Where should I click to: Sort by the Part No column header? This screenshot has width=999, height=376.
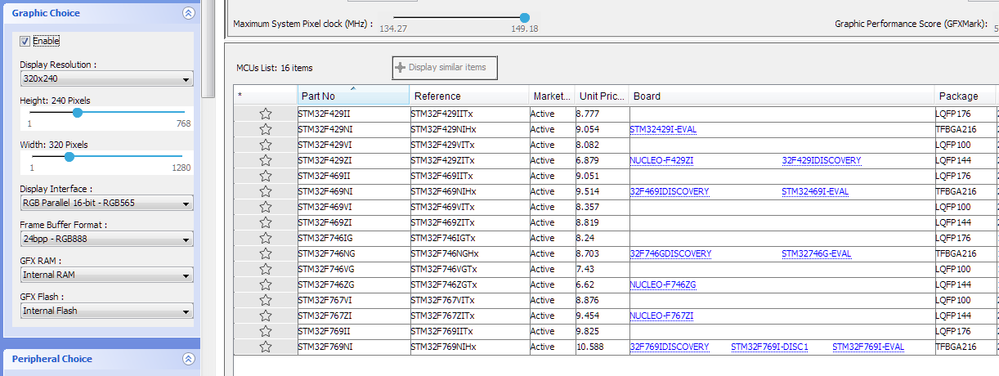coord(353,96)
